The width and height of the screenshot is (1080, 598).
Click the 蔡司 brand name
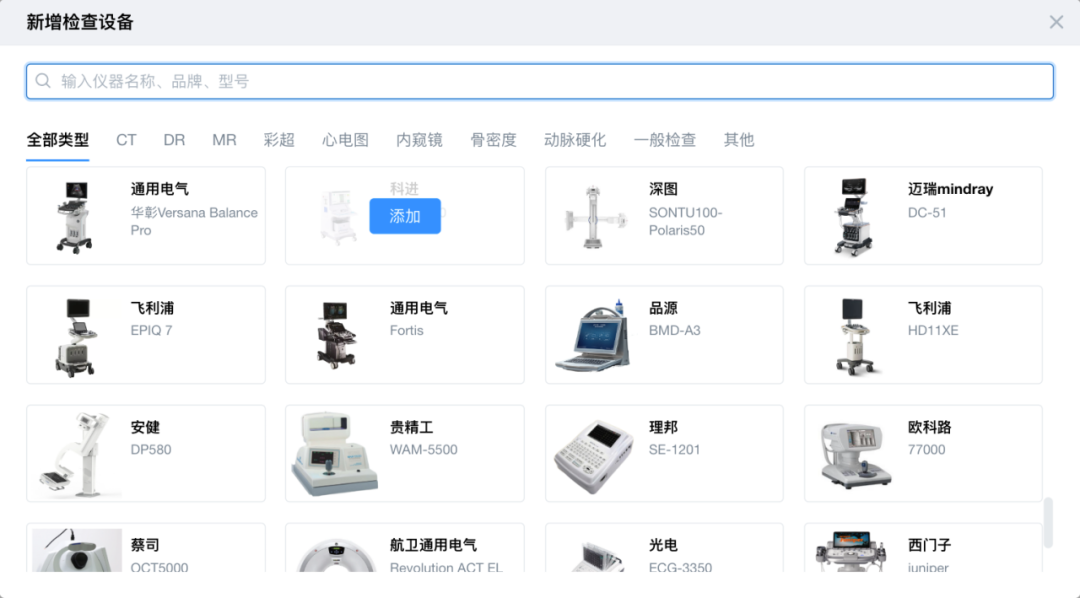pyautogui.click(x=145, y=545)
